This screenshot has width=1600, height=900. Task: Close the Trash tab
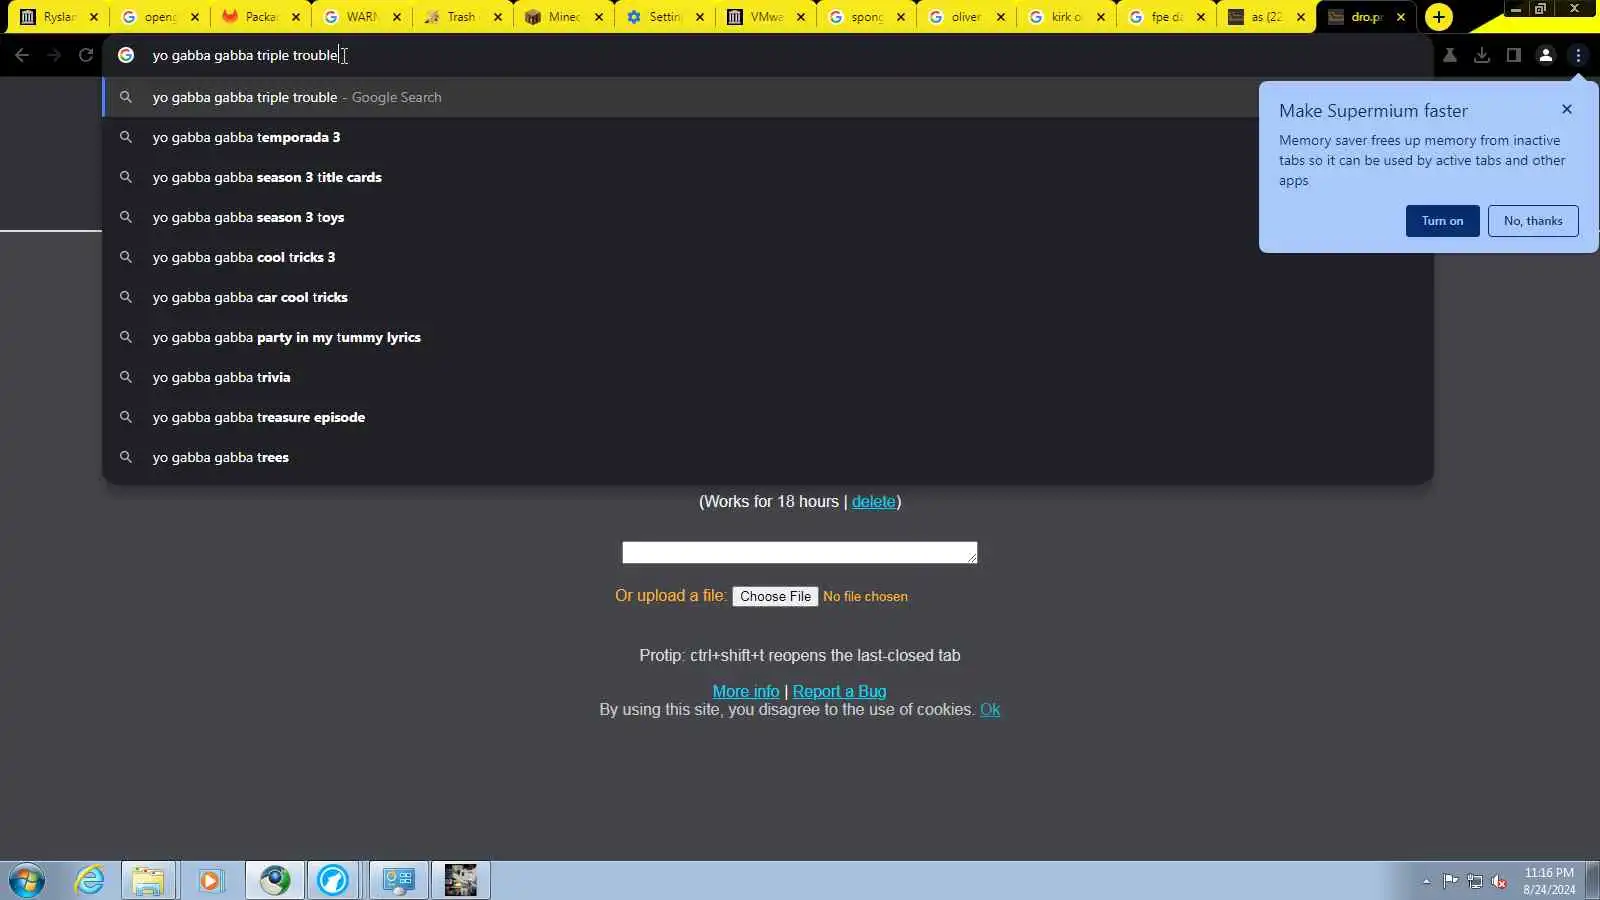[x=498, y=17]
